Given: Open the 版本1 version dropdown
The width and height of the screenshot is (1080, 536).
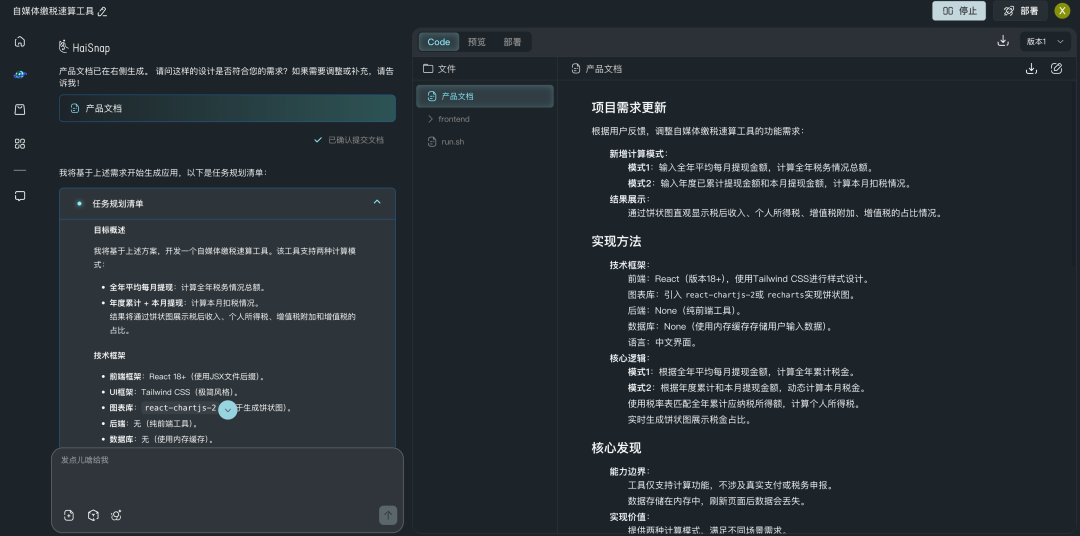Looking at the screenshot, I should point(1046,41).
